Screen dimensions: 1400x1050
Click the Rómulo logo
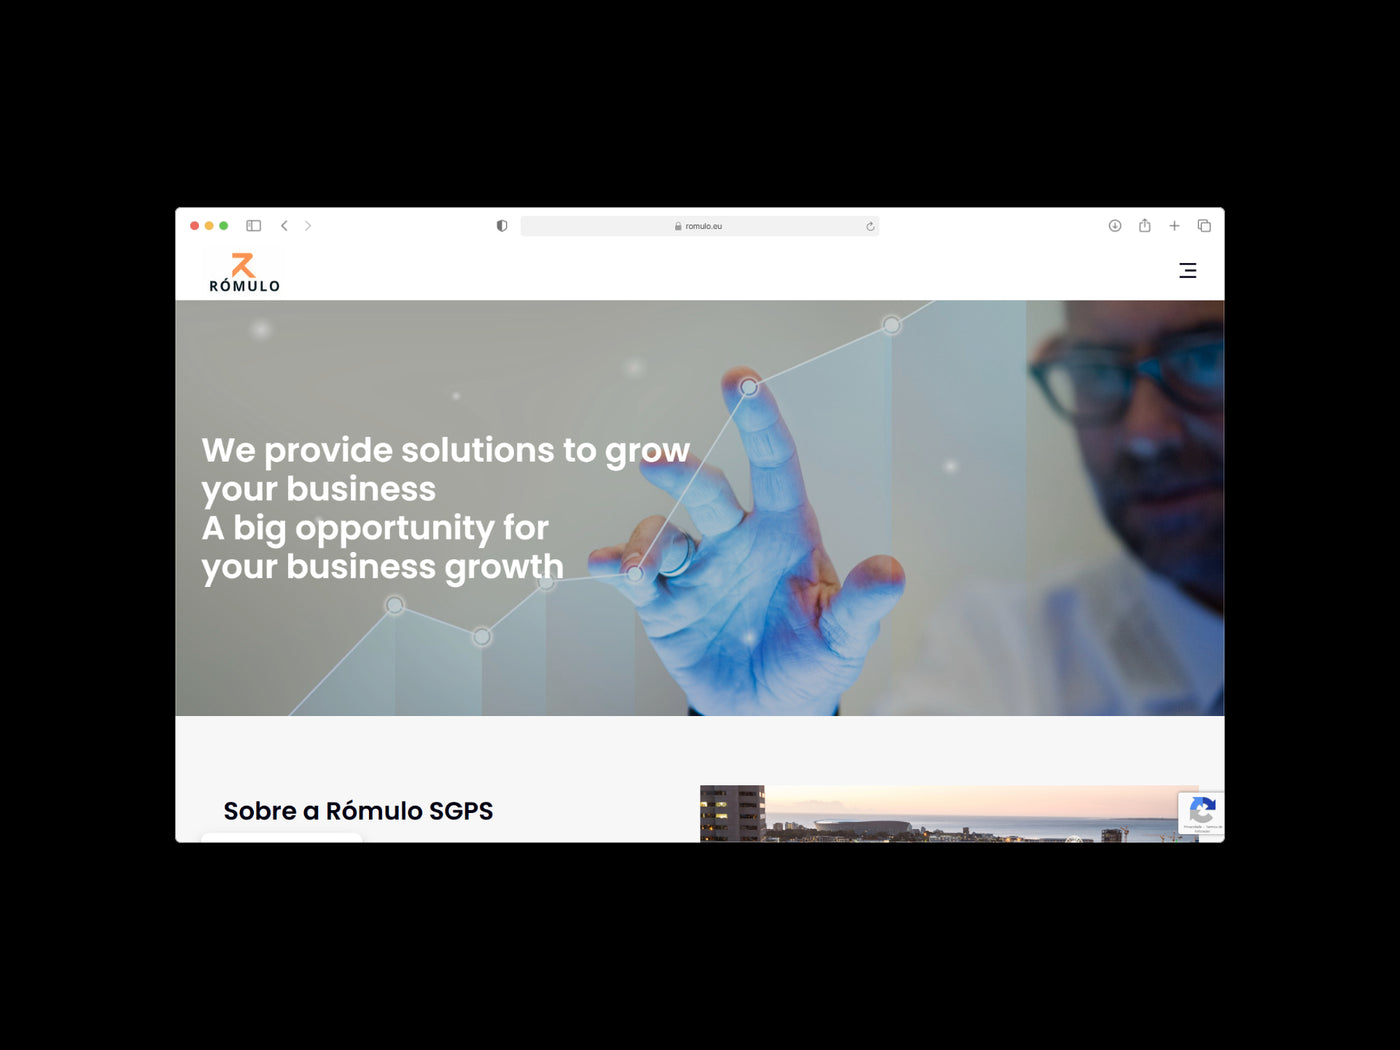(x=244, y=272)
